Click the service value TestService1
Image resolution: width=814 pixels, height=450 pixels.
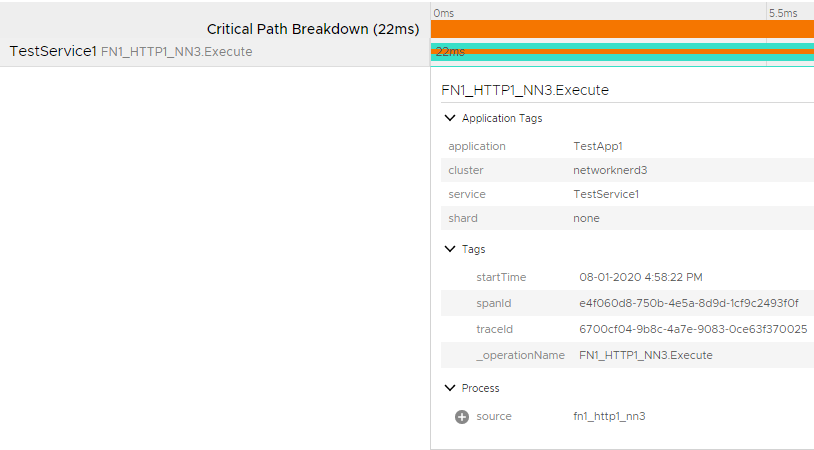[x=606, y=194]
